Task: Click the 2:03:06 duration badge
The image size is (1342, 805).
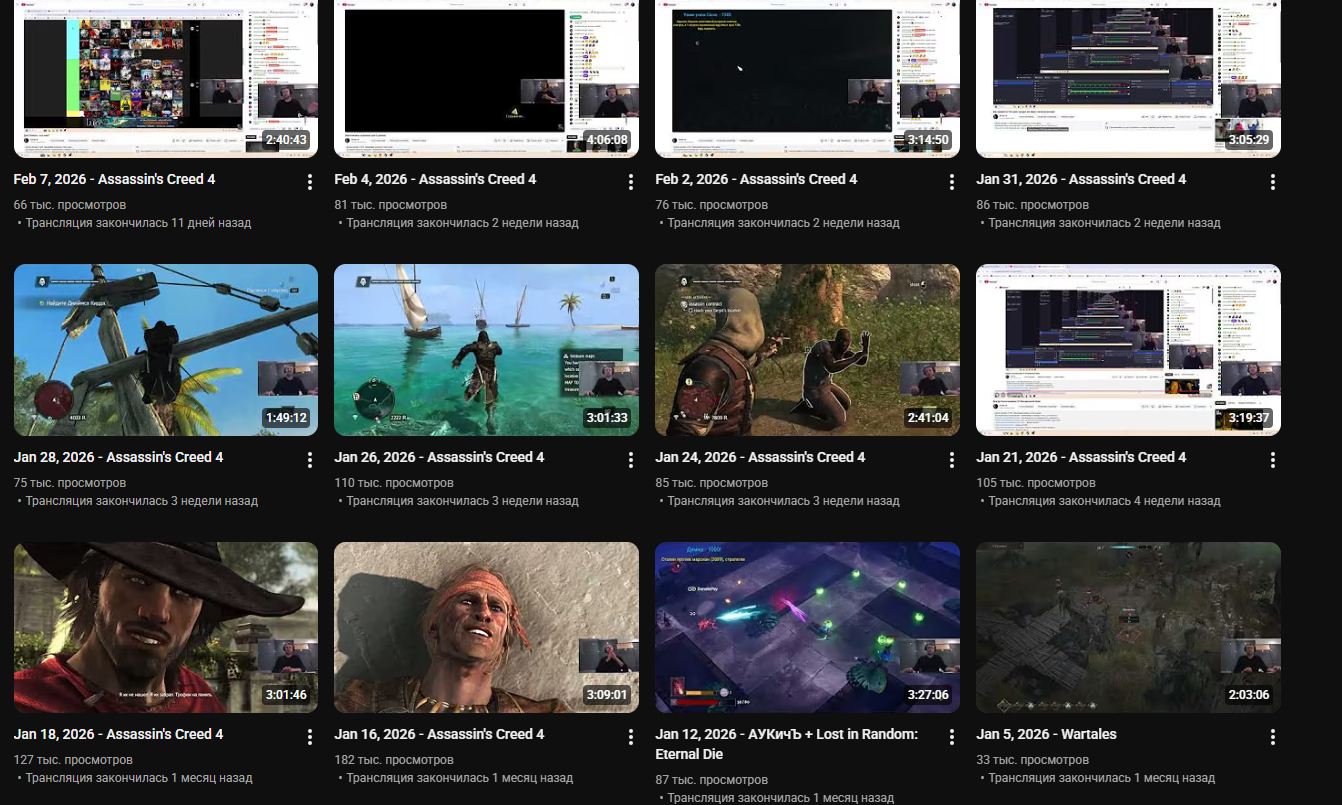Action: tap(1249, 695)
